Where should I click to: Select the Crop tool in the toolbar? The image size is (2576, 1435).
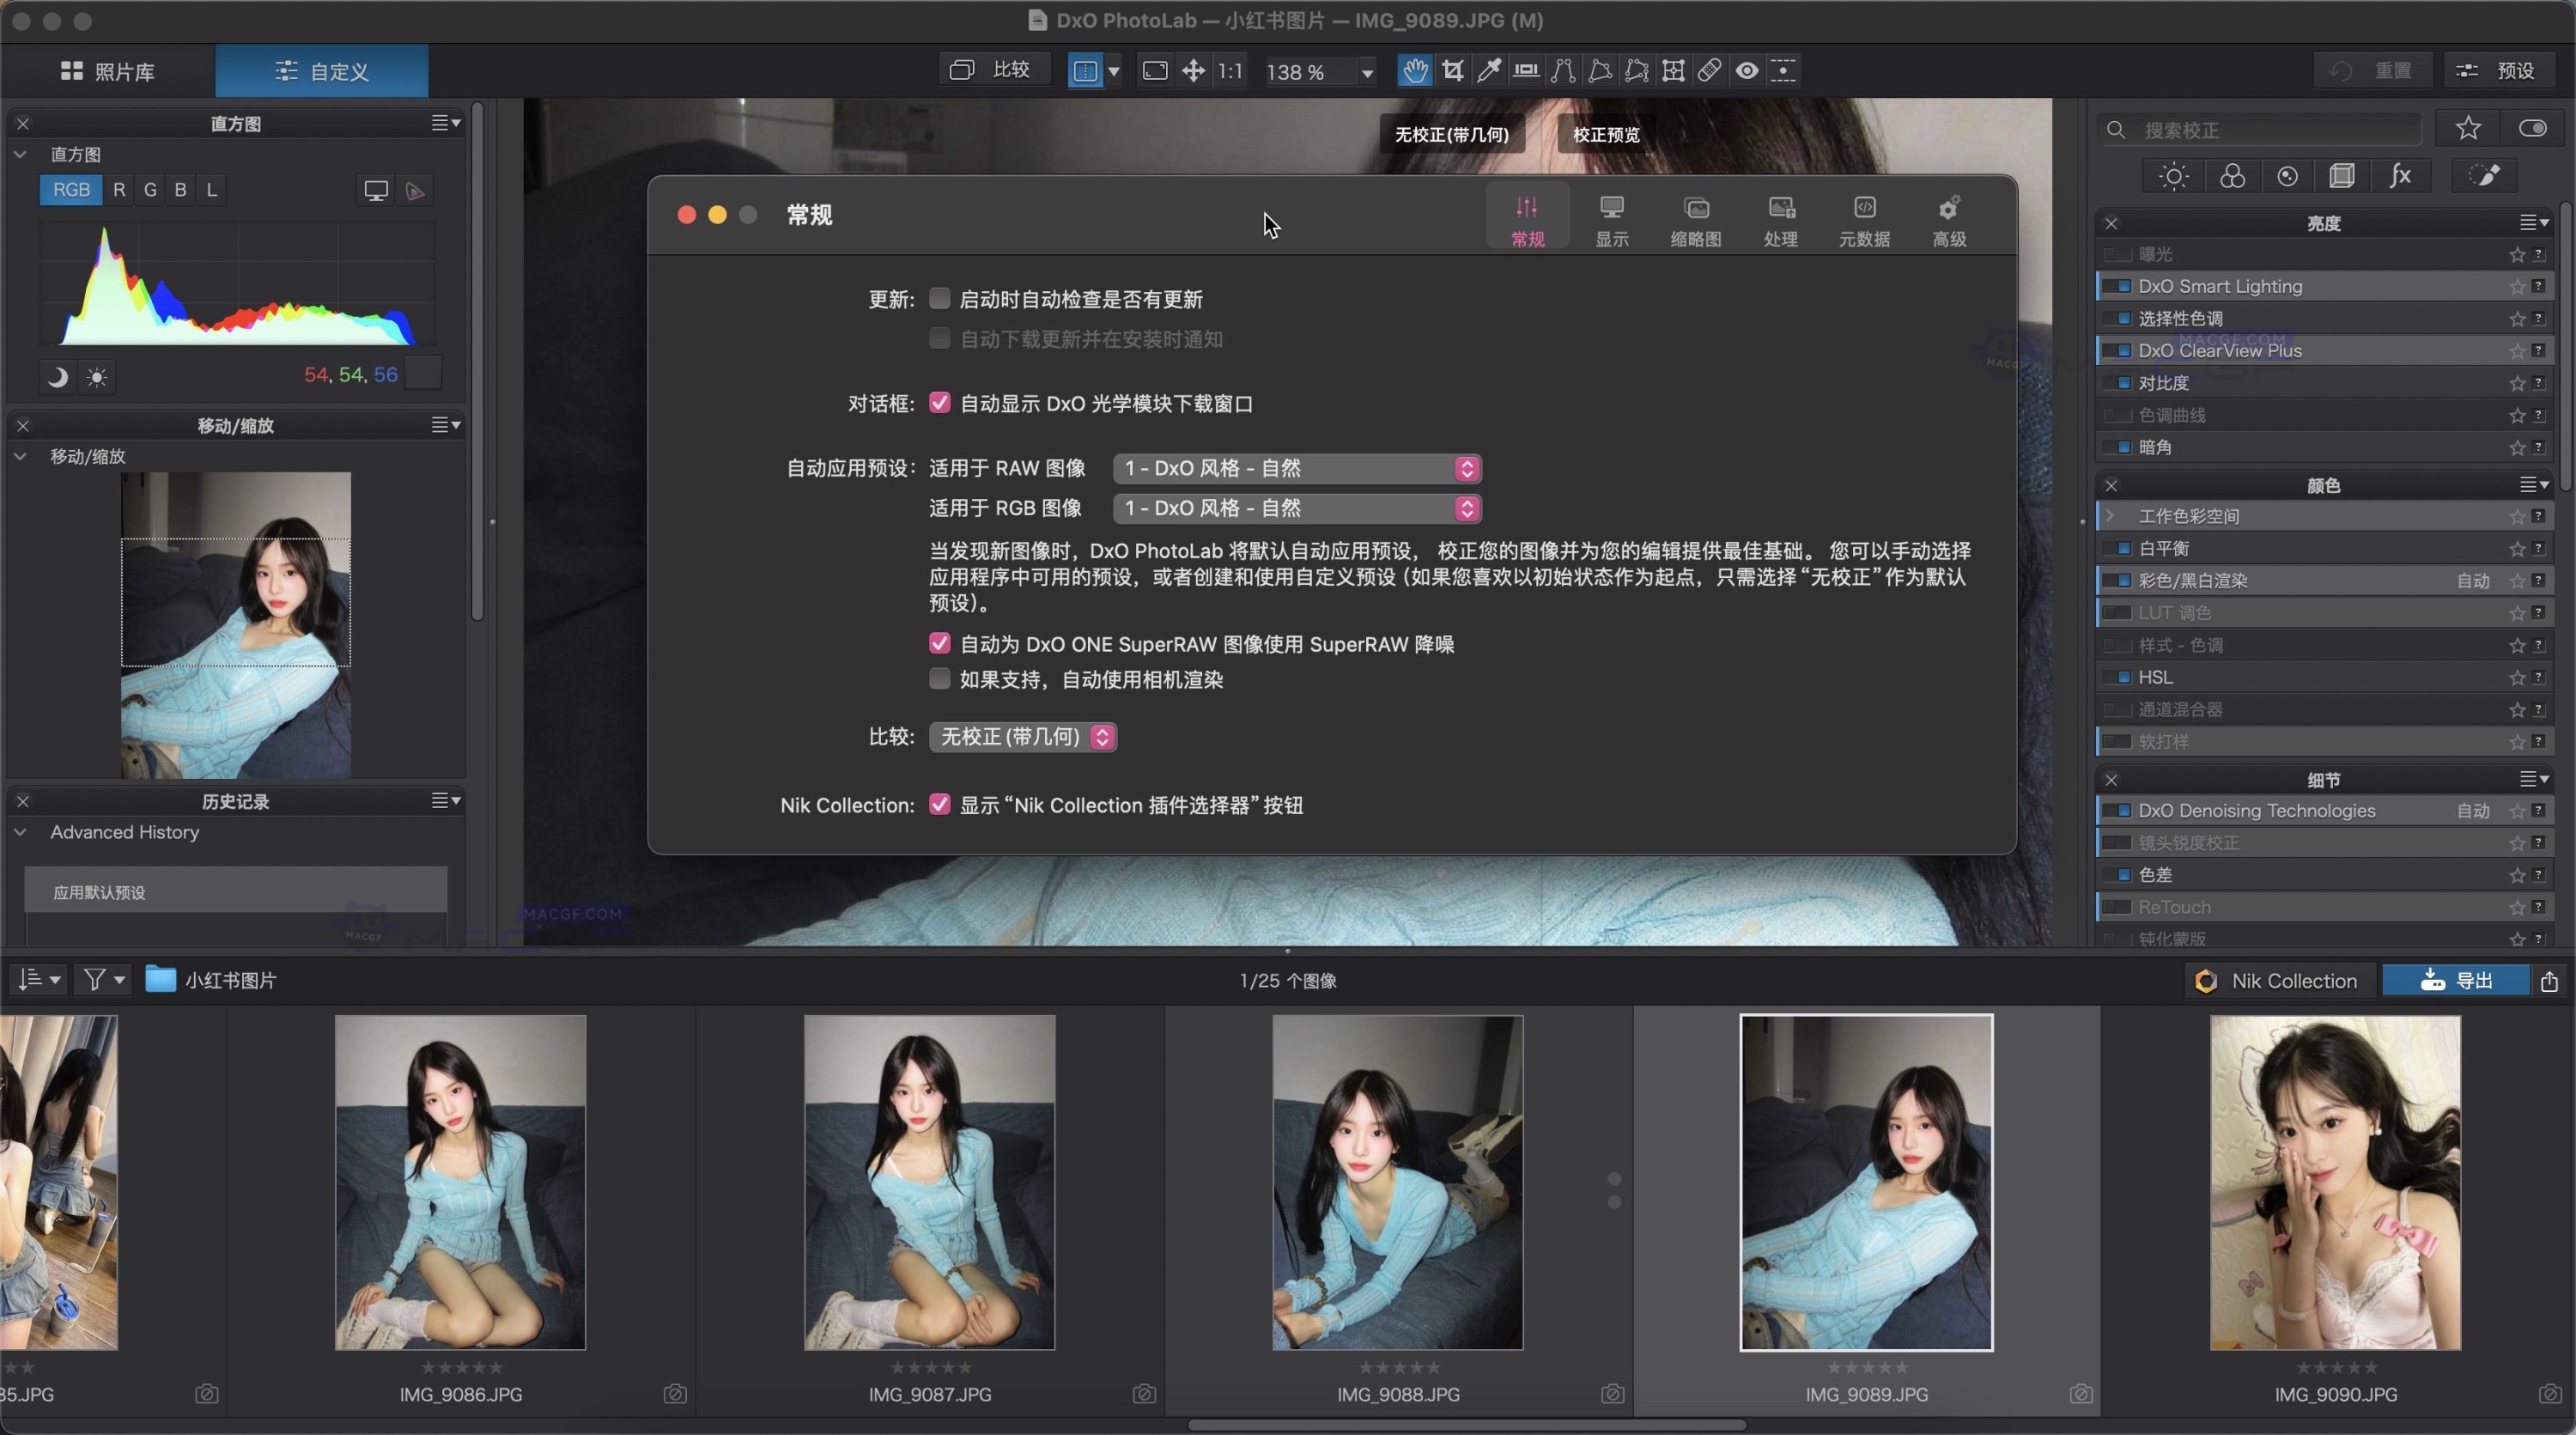click(x=1452, y=71)
